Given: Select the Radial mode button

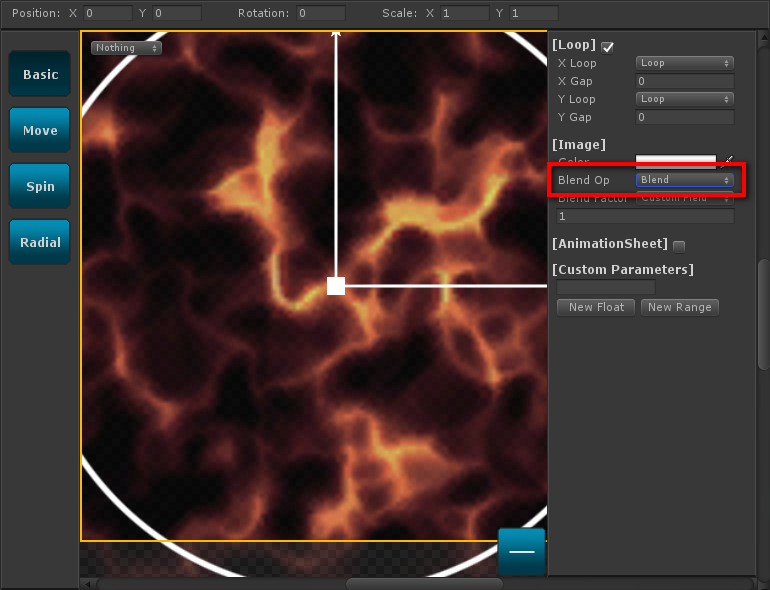Looking at the screenshot, I should pos(40,242).
